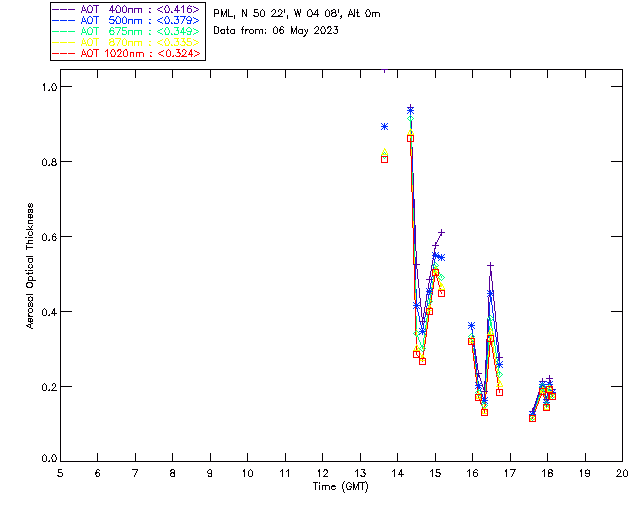640x512 pixels.
Task: Click the AOT 870nm yellow legend entry
Action: point(127,42)
